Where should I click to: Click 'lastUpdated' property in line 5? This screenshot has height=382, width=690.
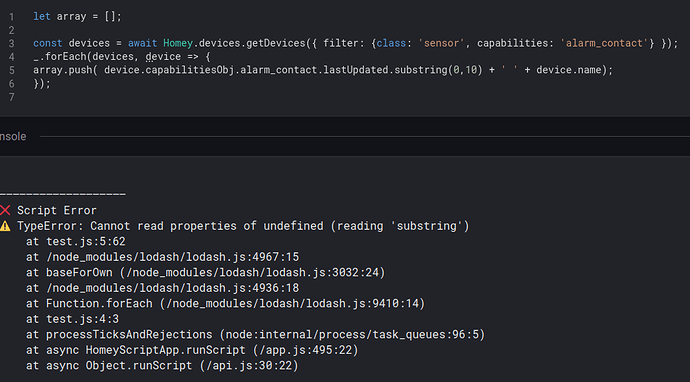[x=356, y=70]
